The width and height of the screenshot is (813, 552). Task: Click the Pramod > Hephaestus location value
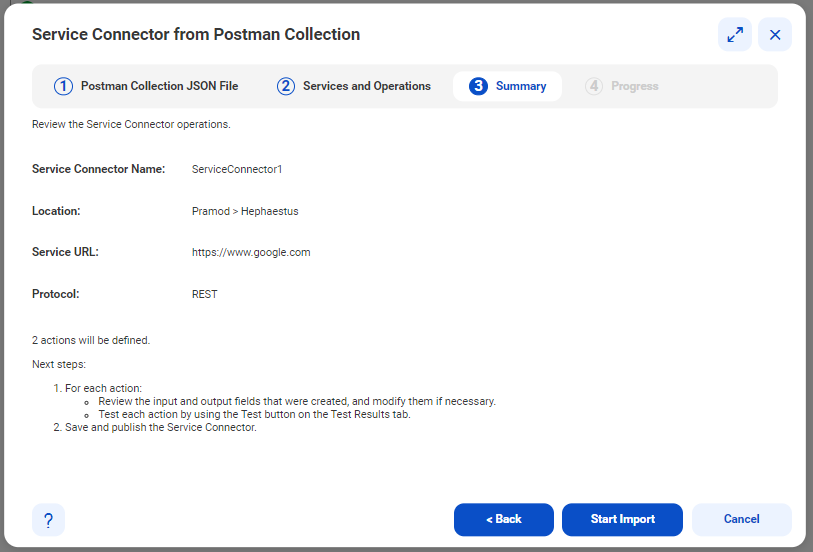245,211
